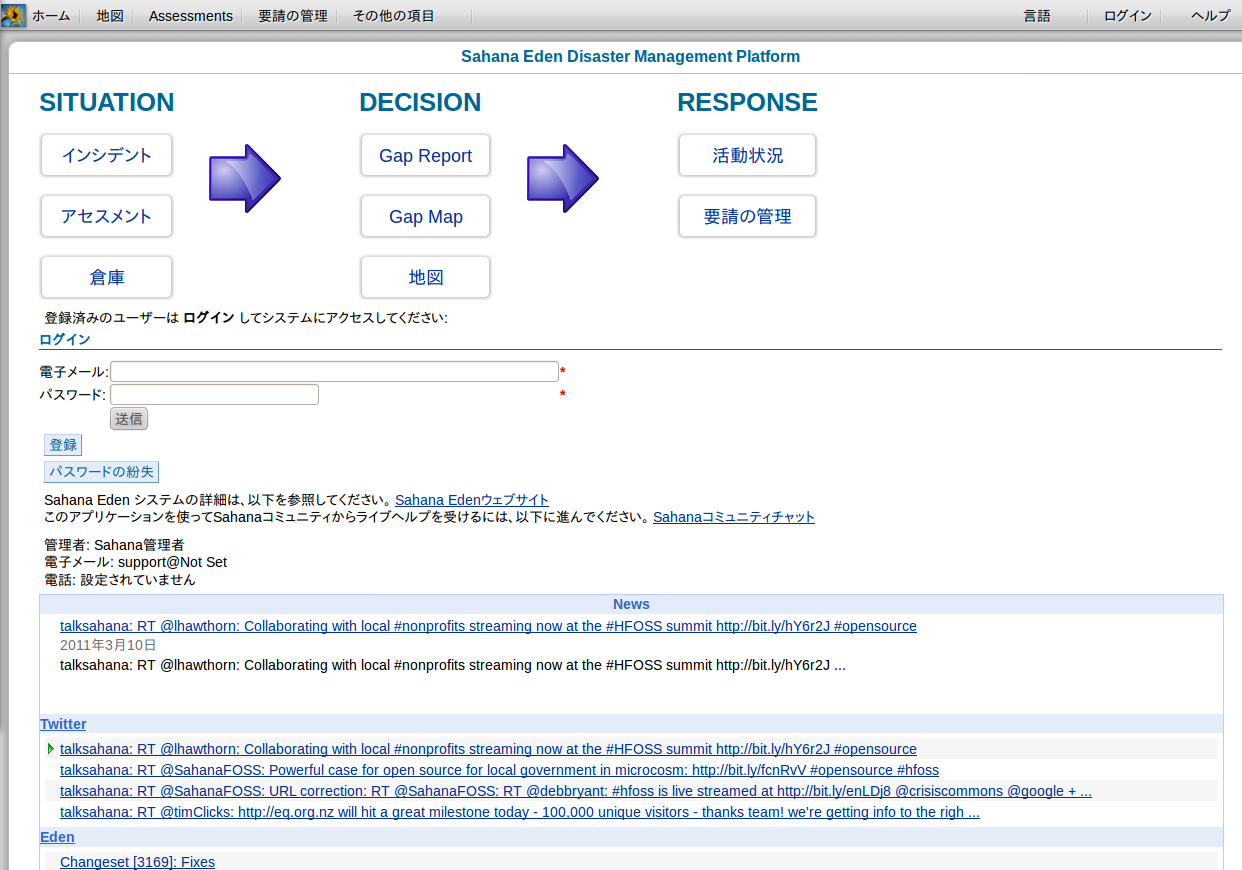Open the Gap Report button

click(425, 155)
